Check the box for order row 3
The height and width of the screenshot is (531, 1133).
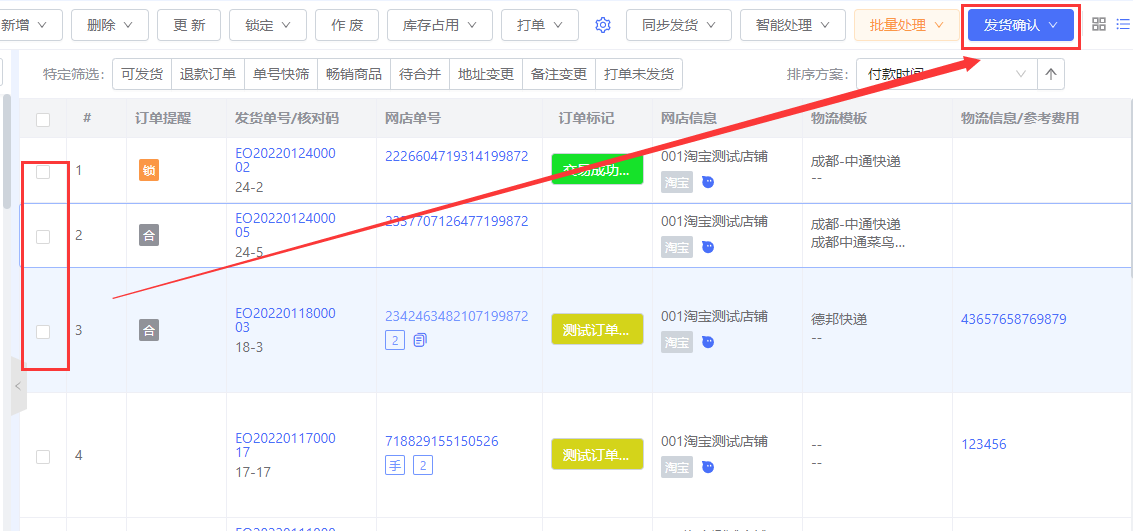coord(43,331)
